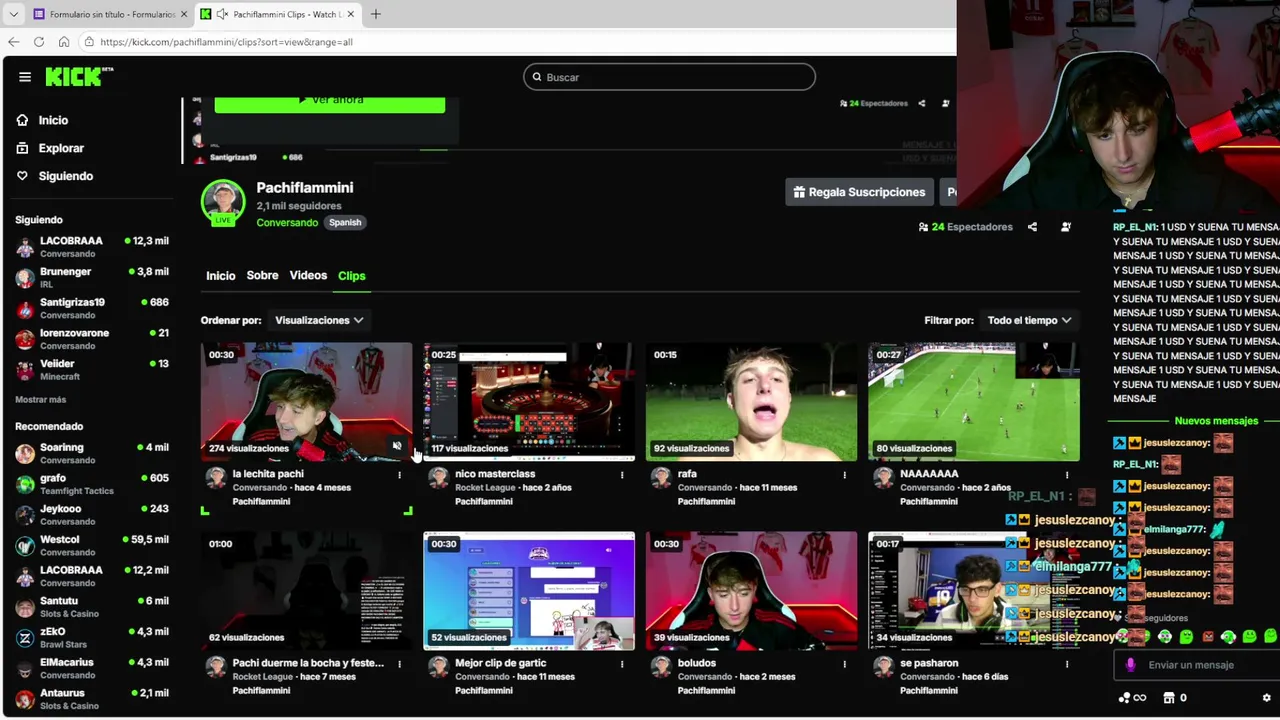Open a new browser tab

click(x=376, y=14)
